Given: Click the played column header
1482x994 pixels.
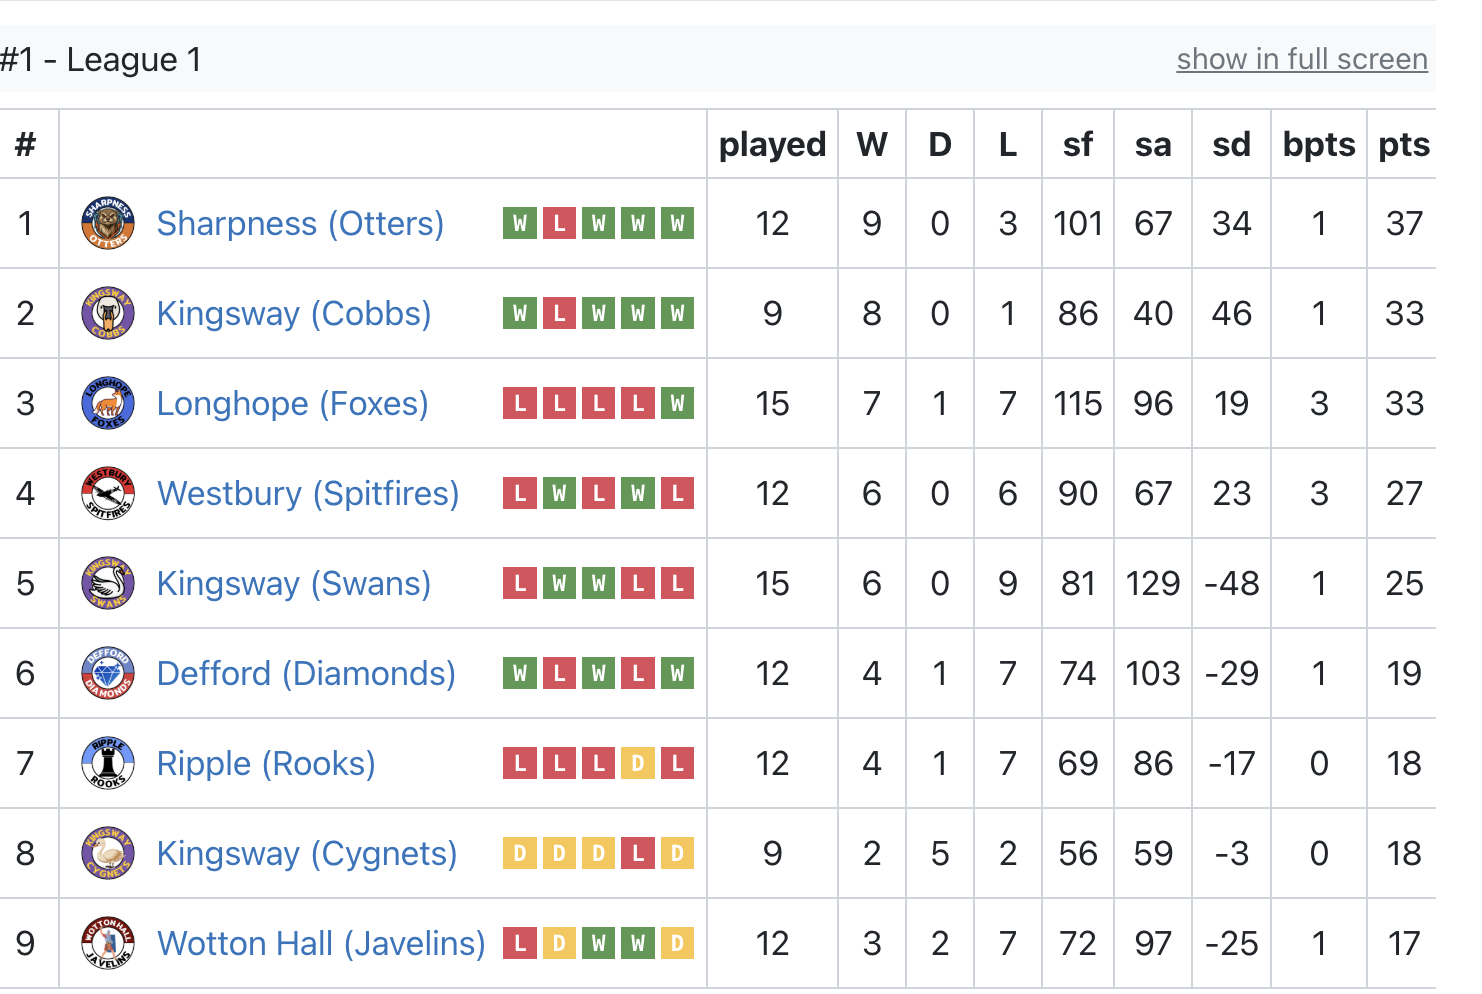Looking at the screenshot, I should pyautogui.click(x=772, y=144).
